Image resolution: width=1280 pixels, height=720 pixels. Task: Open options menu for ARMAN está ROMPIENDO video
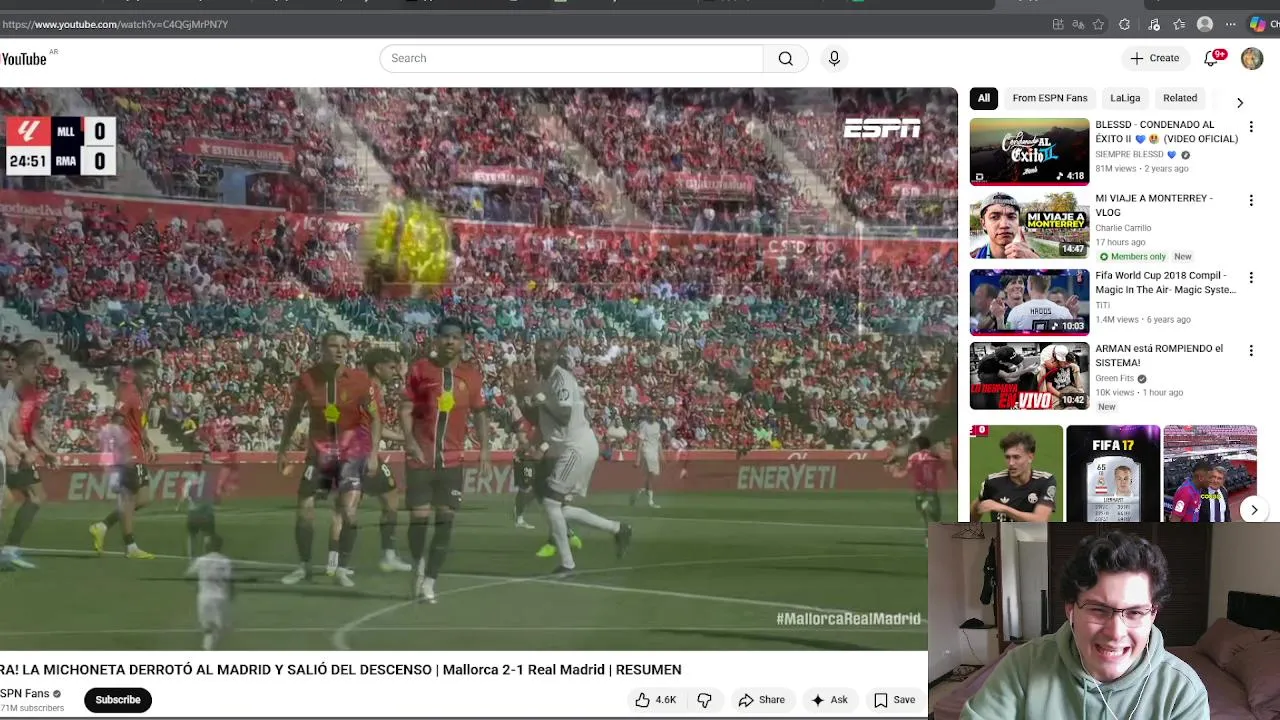(x=1251, y=351)
